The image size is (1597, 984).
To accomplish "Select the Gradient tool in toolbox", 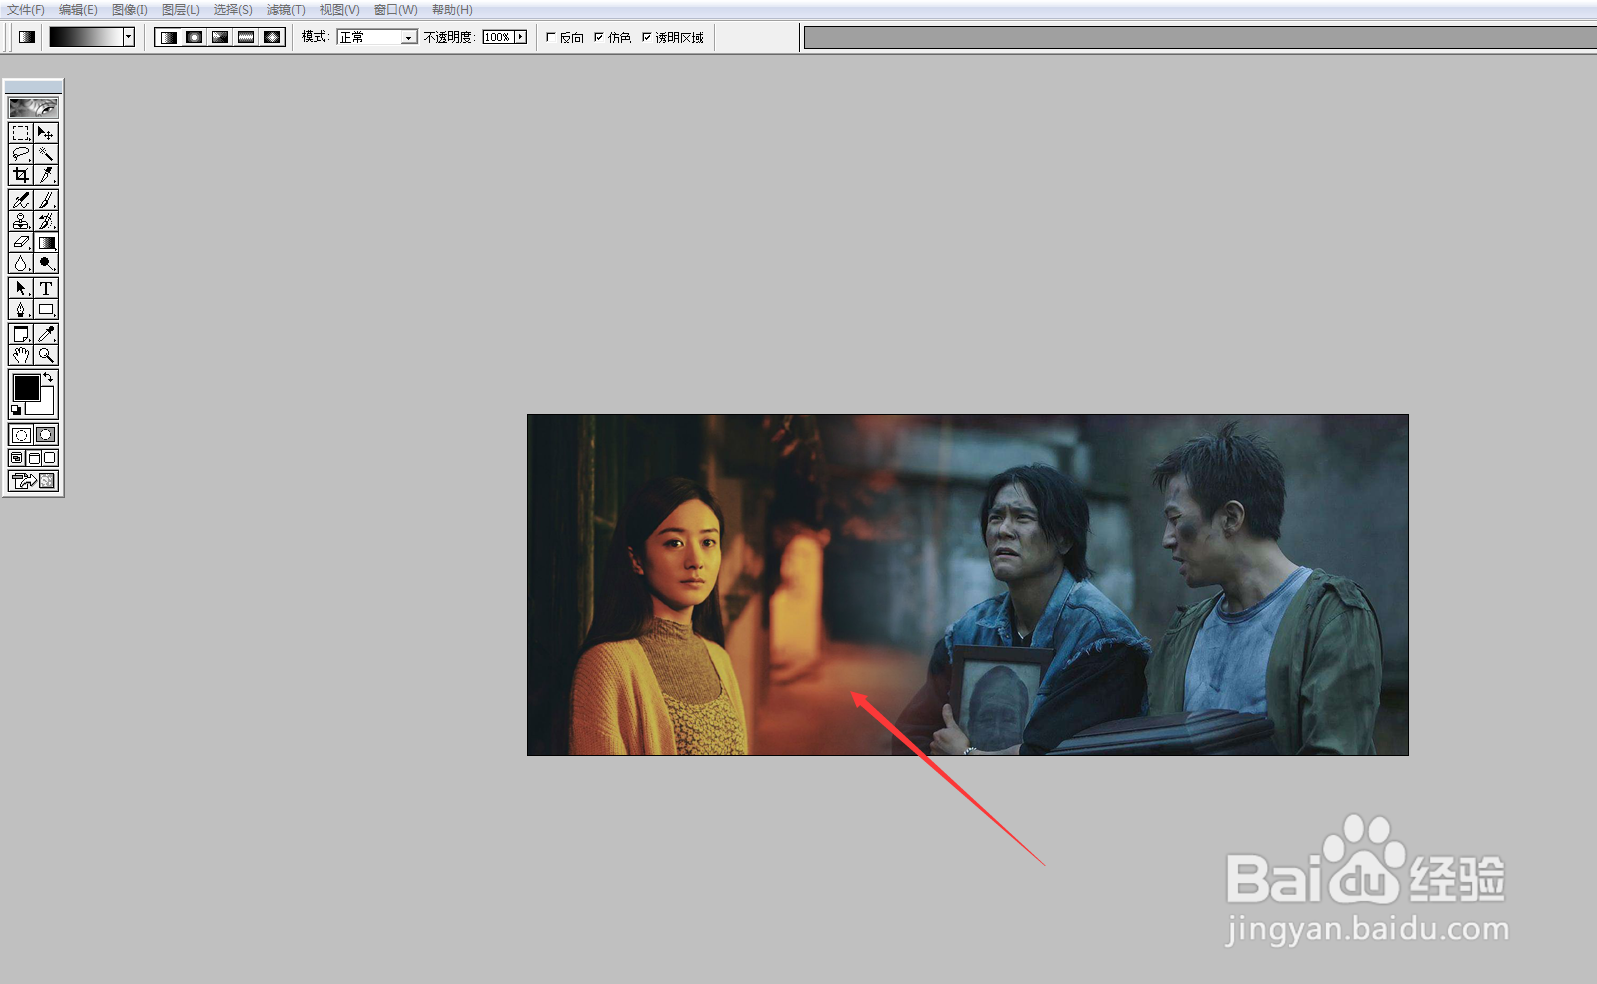I will point(46,242).
